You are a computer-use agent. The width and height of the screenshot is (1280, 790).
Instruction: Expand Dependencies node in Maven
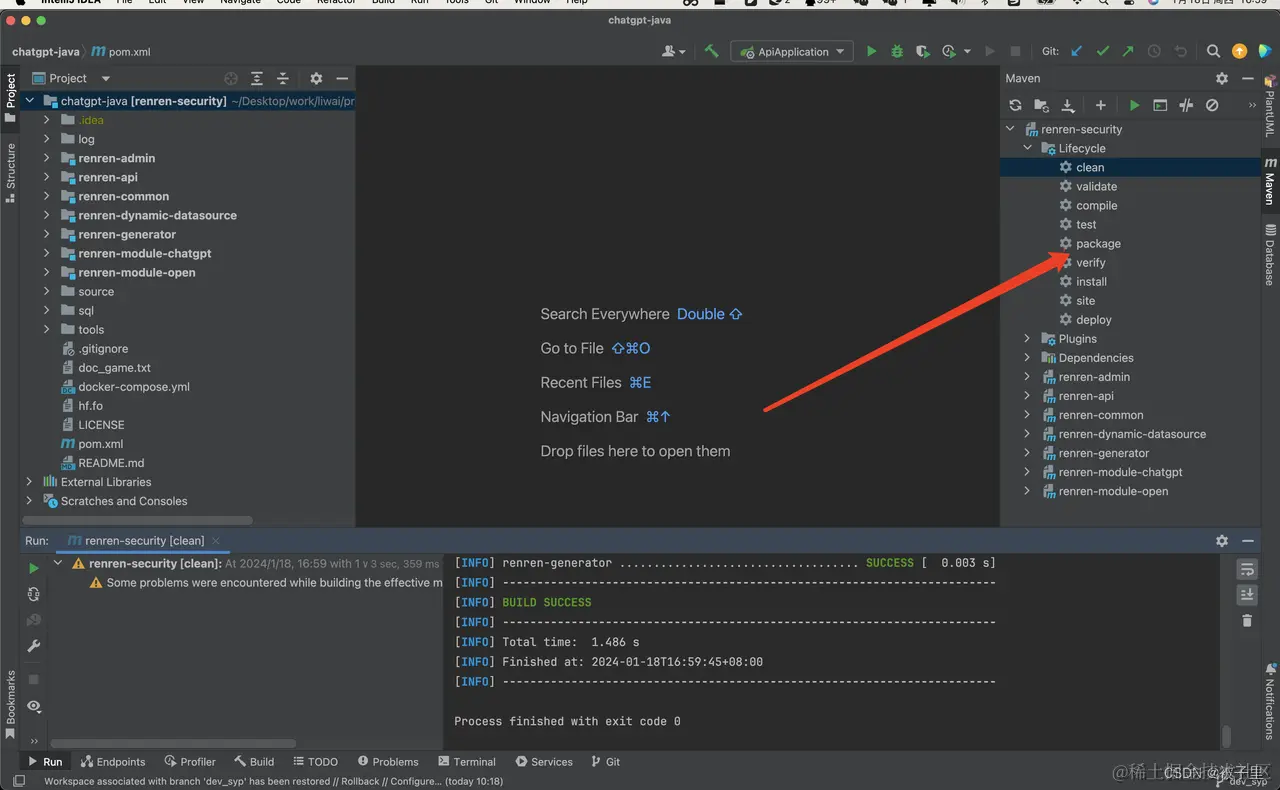[x=1027, y=358]
